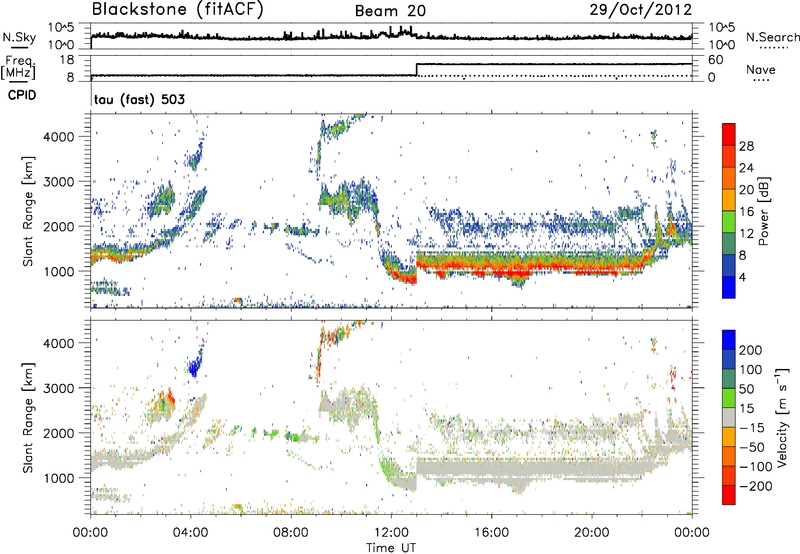Click the 'Slant Range [km]' label of power panel
The height and width of the screenshot is (554, 800).
pos(28,211)
